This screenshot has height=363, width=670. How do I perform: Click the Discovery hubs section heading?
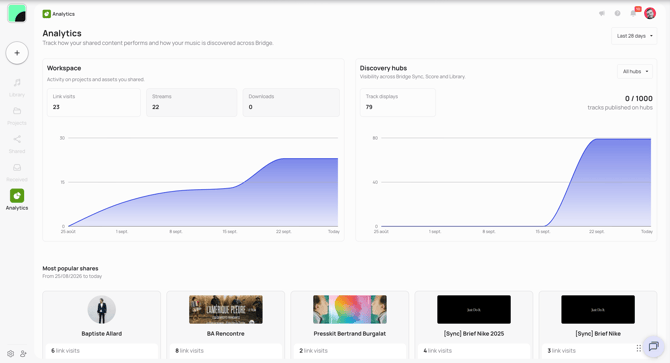pyautogui.click(x=383, y=68)
